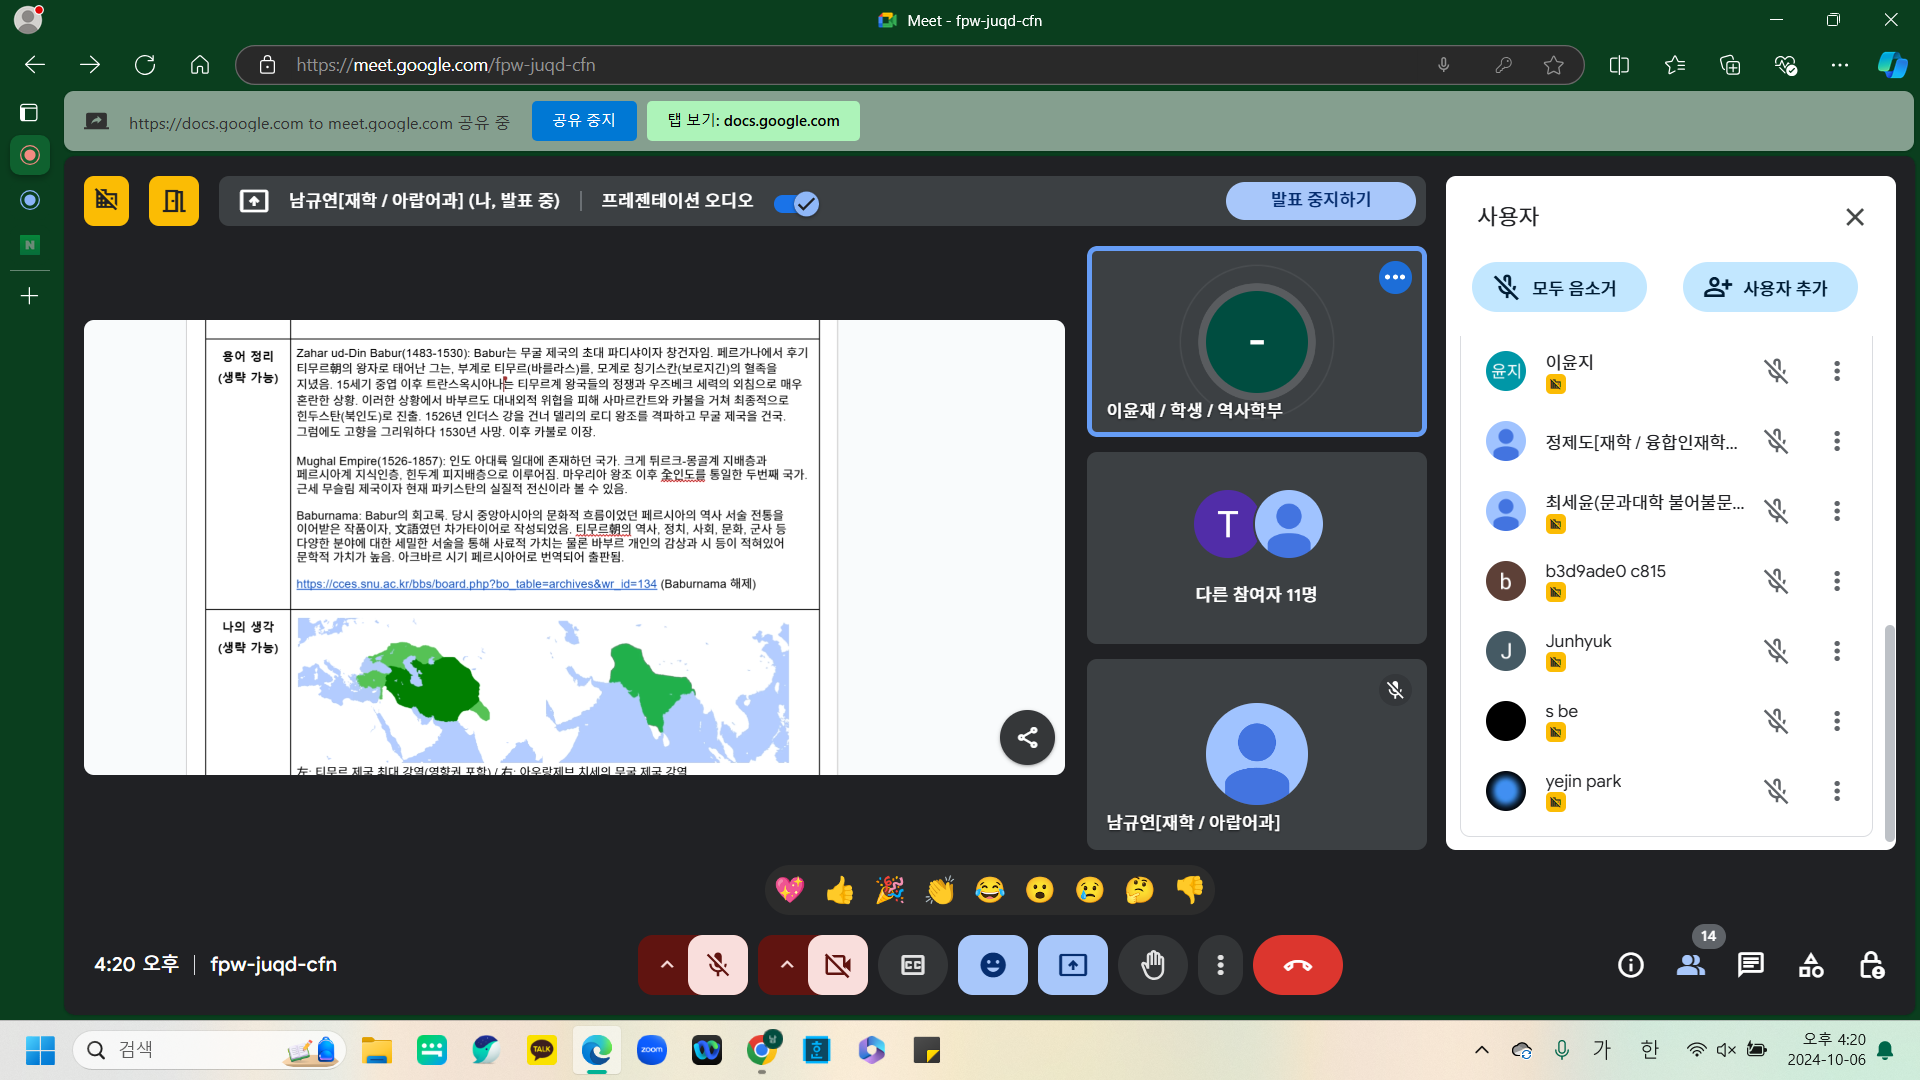The image size is (1920, 1080).
Task: Open host controls lock icon
Action: click(1871, 965)
